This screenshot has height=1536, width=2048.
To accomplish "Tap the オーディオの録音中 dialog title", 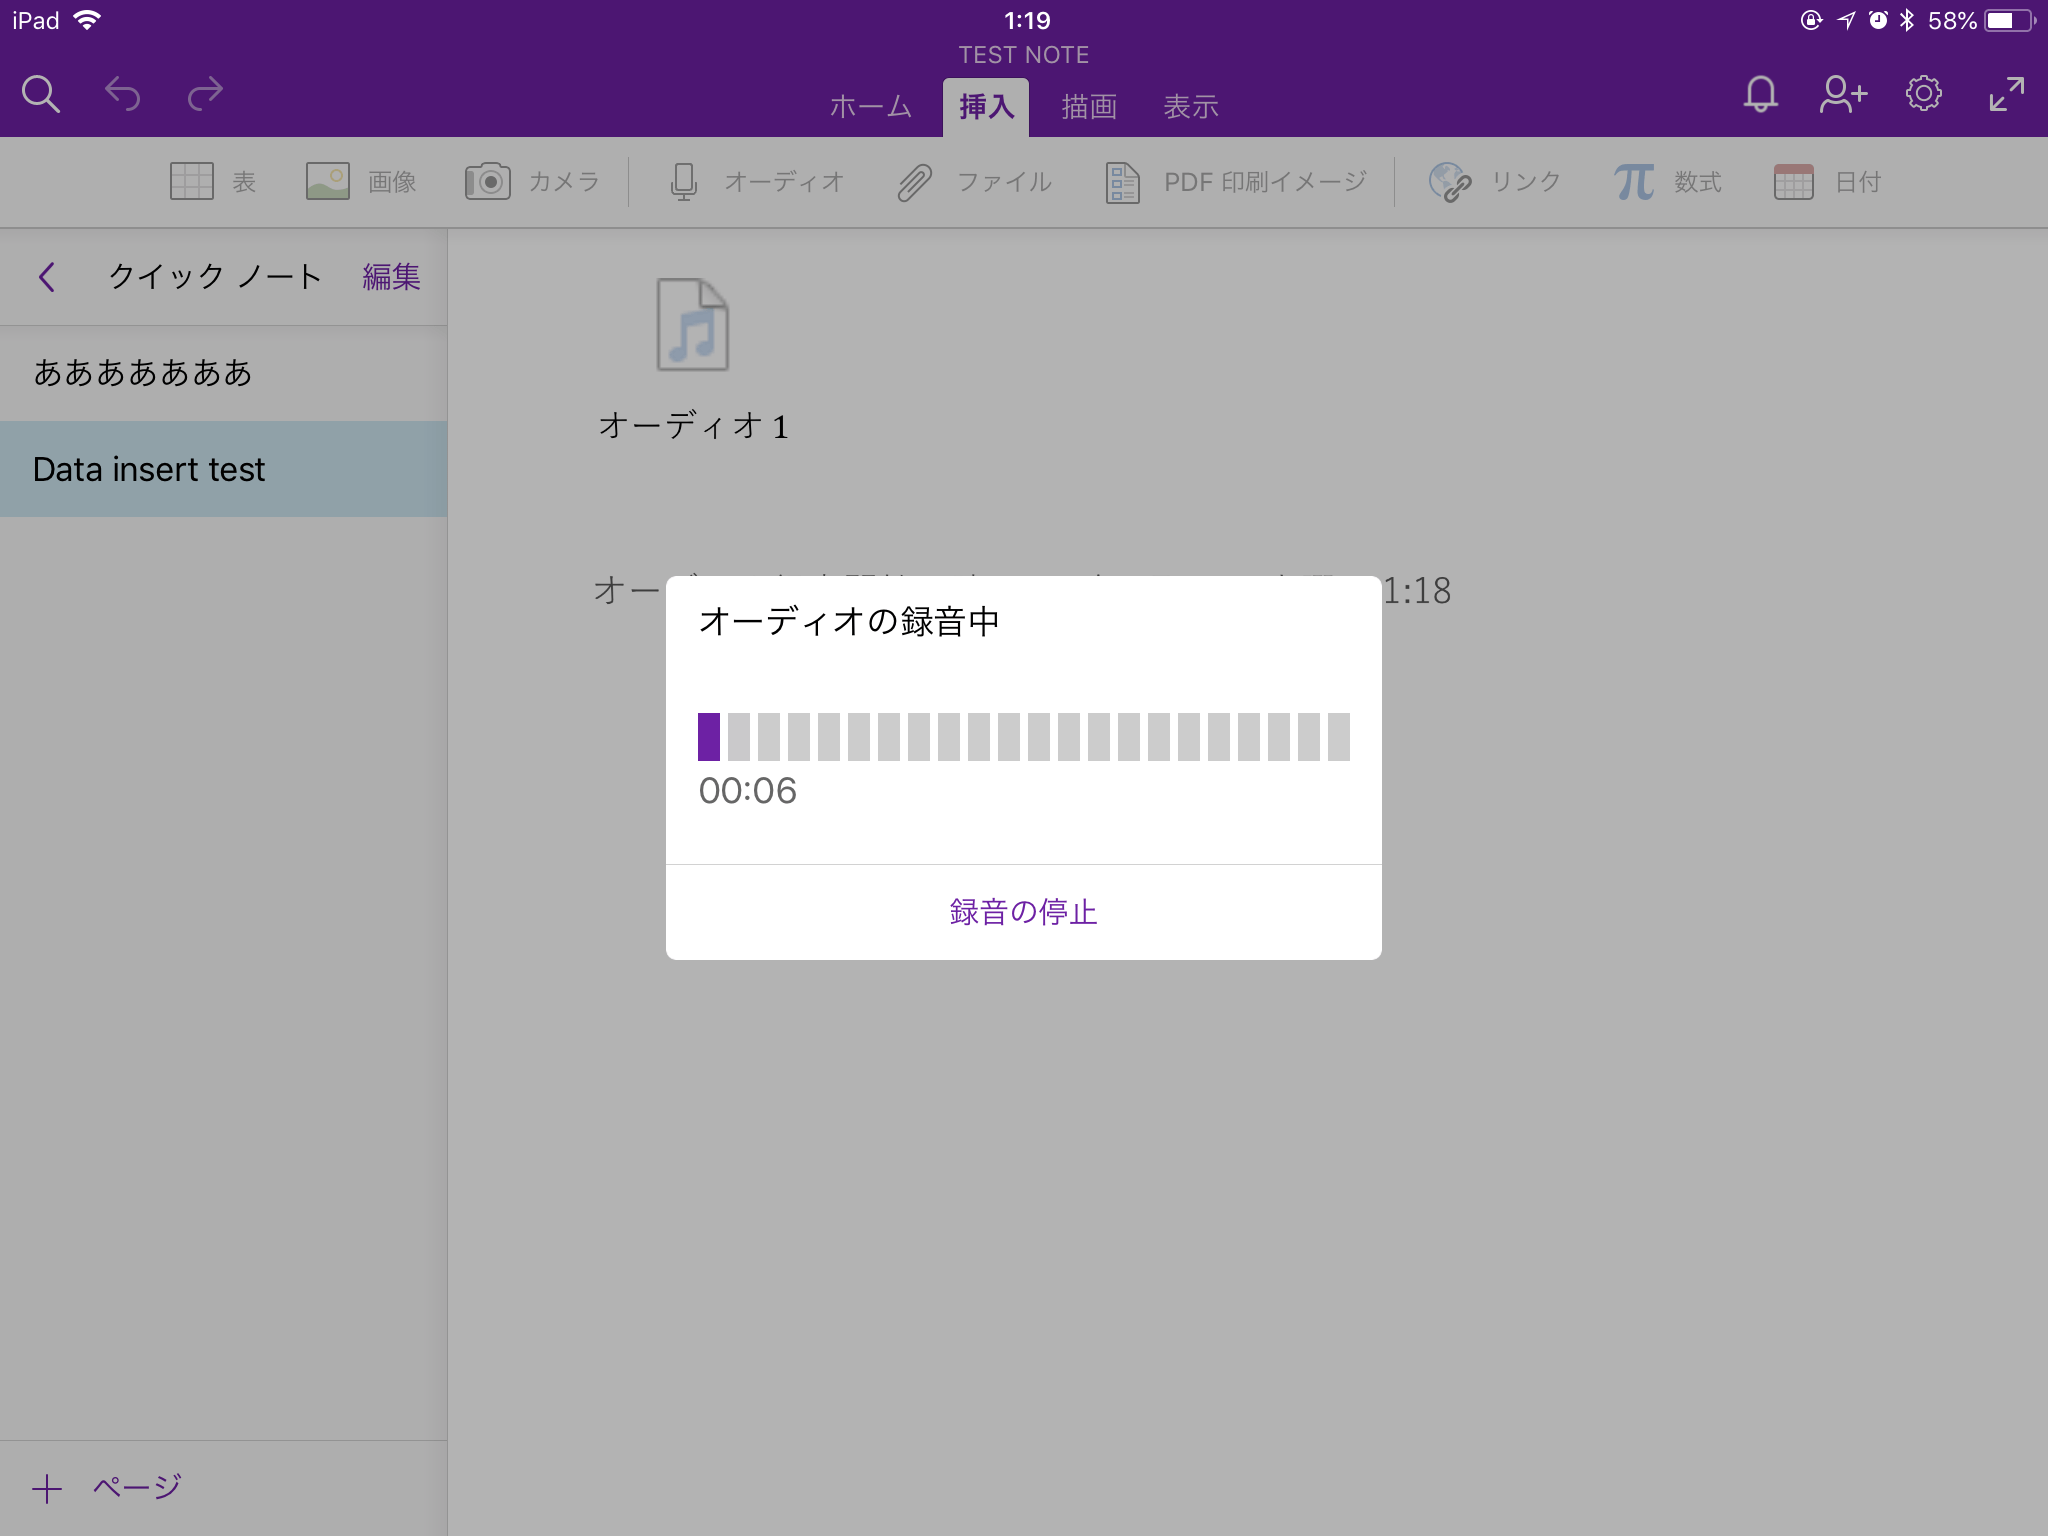I will click(849, 622).
